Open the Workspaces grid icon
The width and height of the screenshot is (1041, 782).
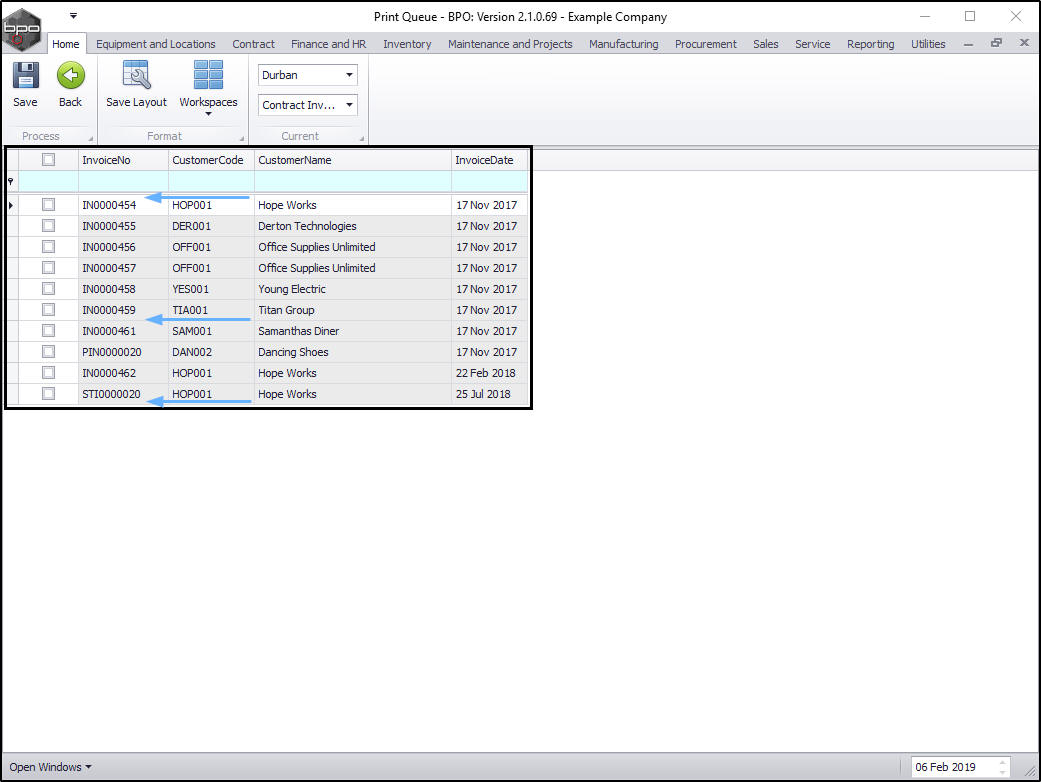208,74
